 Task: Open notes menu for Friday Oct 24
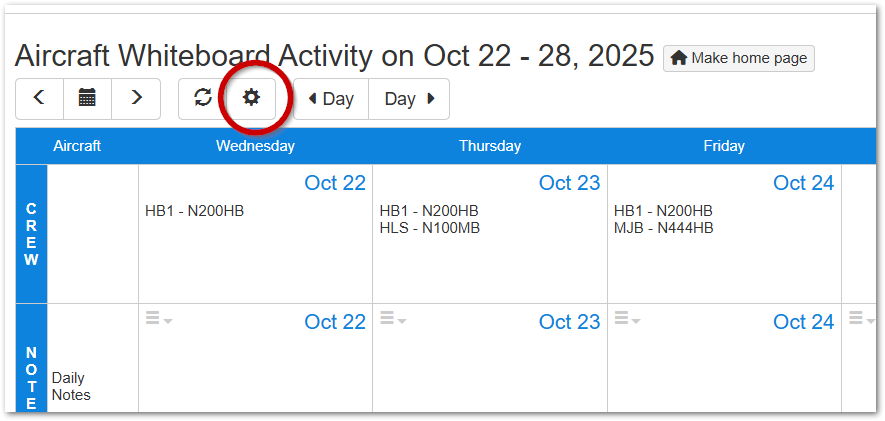627,319
